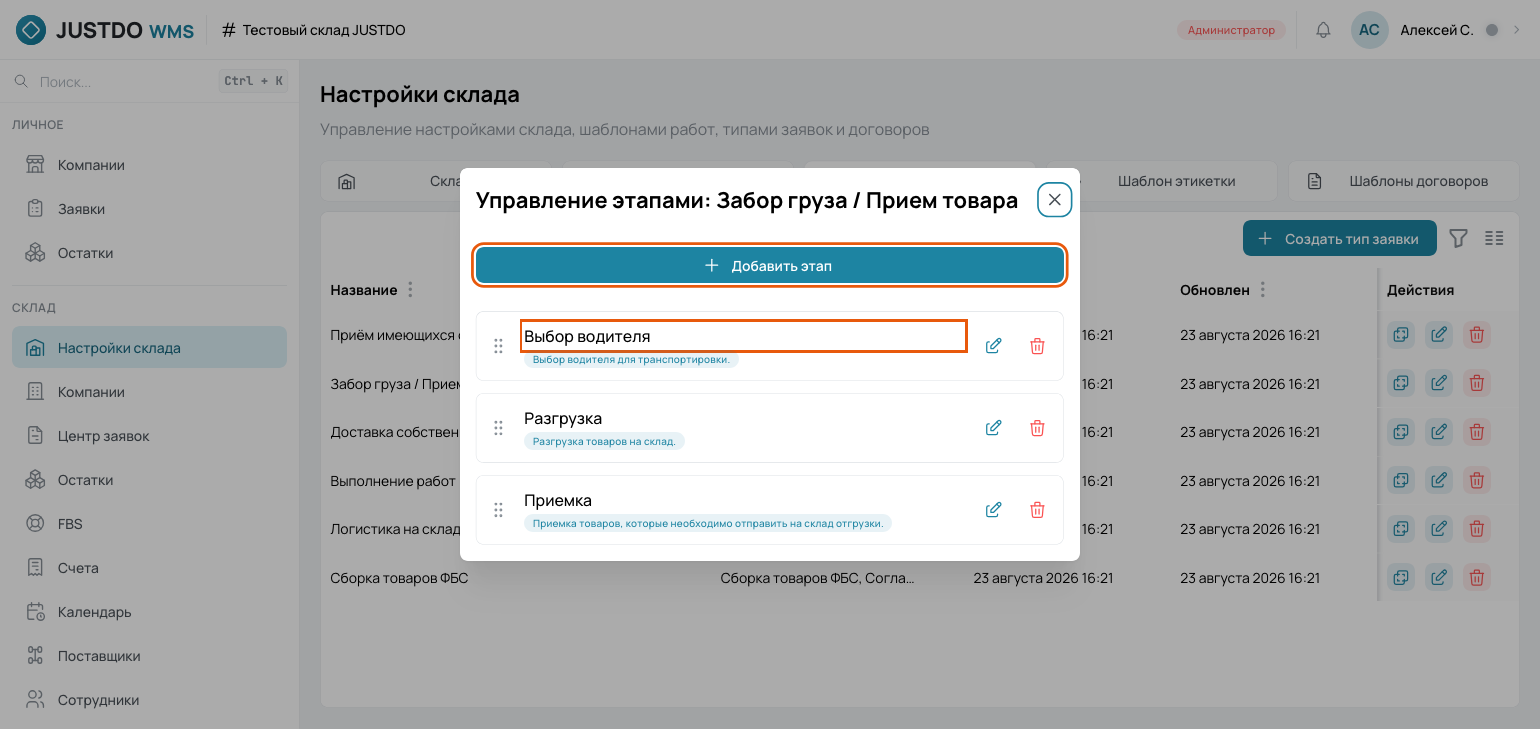Edit the Сборка товаров ФБС type
Viewport: 1540px width, 729px height.
click(x=1439, y=577)
